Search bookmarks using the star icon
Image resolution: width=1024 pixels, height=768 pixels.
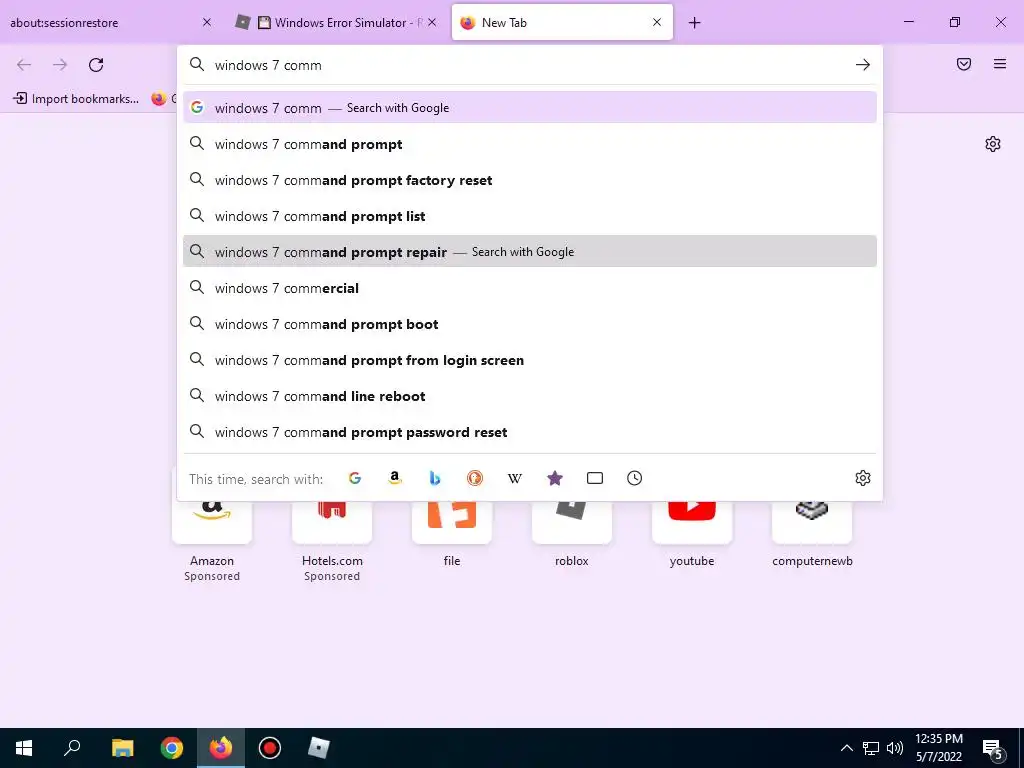554,478
